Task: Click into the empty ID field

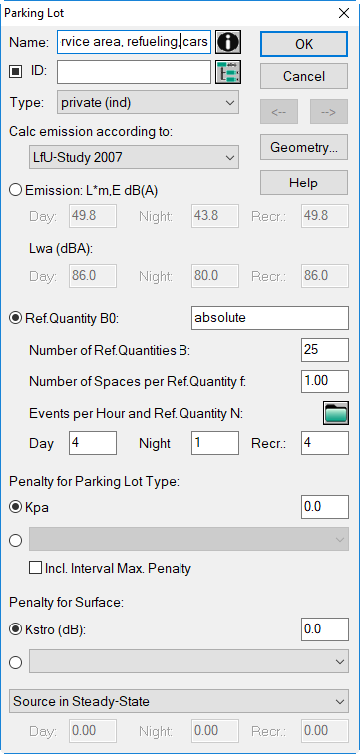Action: [x=134, y=72]
